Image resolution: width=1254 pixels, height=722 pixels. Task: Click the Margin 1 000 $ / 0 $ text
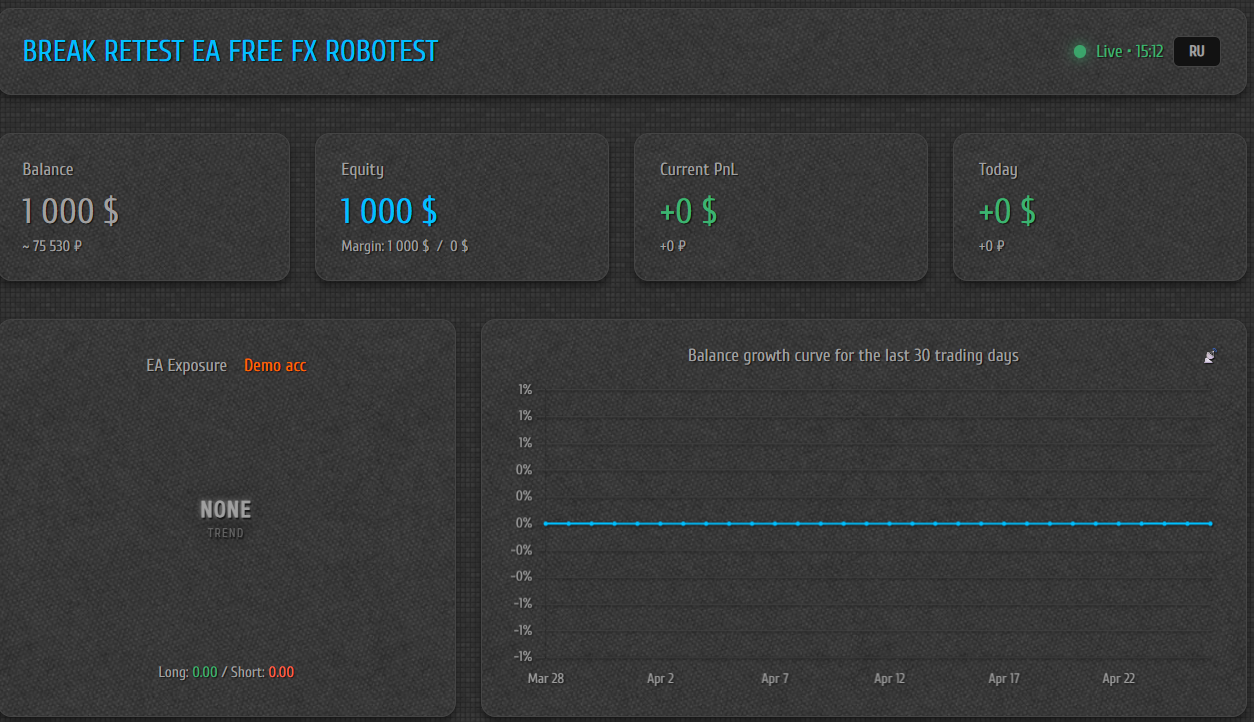click(x=405, y=246)
